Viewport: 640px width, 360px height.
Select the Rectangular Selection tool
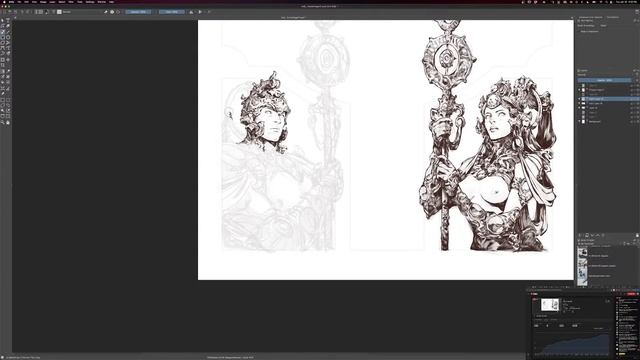coord(3,99)
